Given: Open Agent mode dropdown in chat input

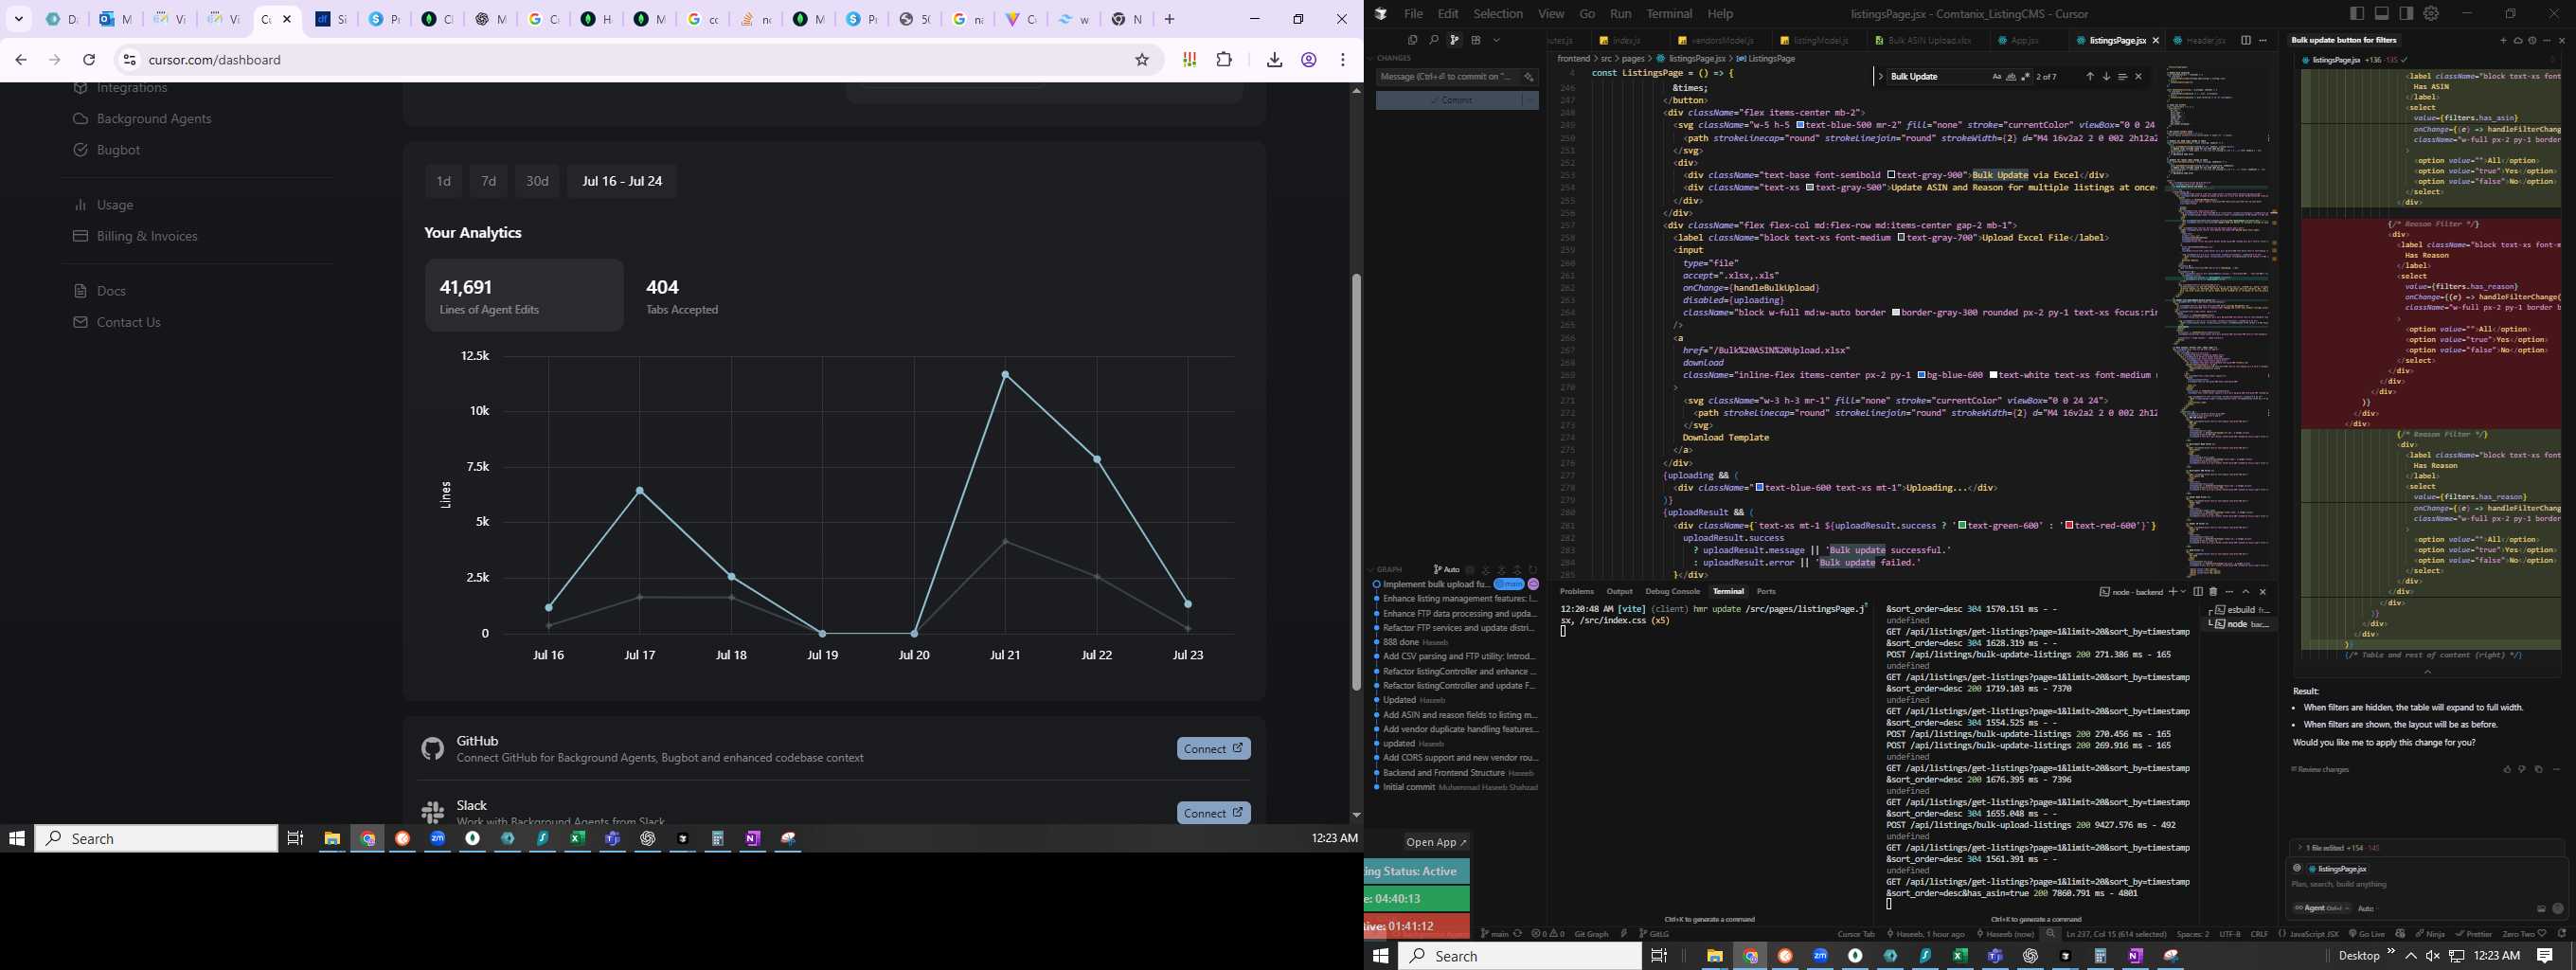Looking at the screenshot, I should (2322, 908).
